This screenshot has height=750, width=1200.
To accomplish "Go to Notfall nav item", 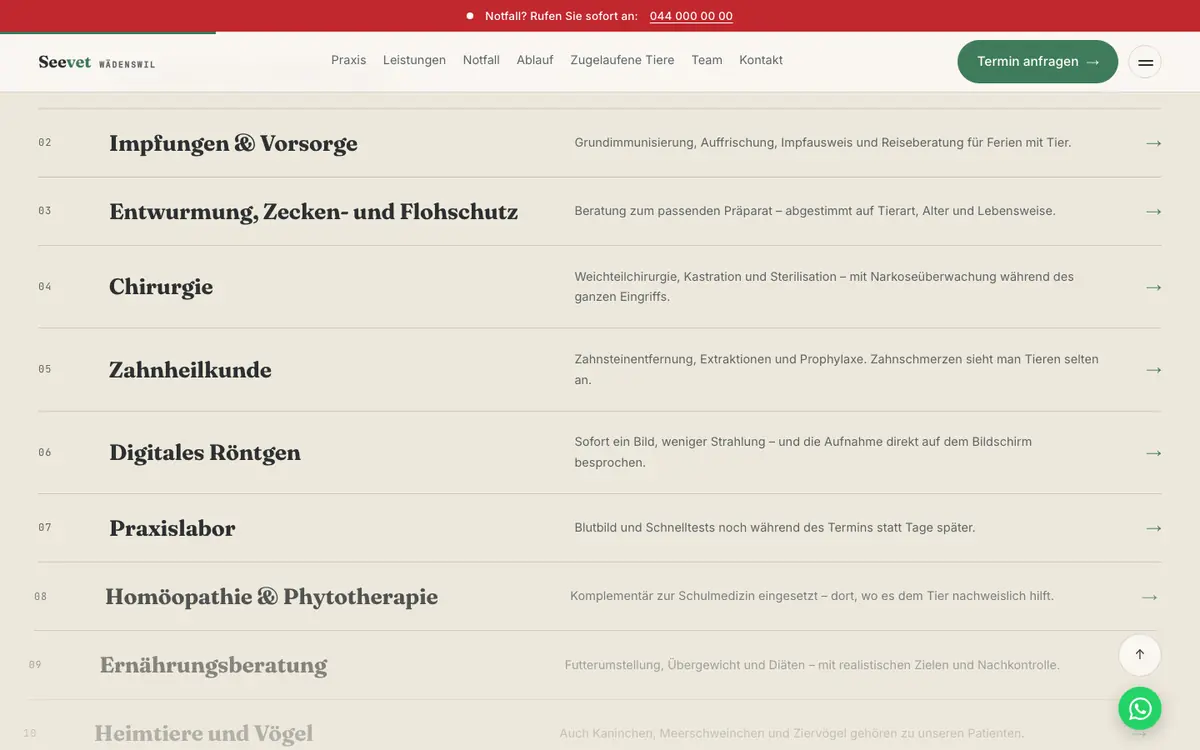I will (x=481, y=60).
